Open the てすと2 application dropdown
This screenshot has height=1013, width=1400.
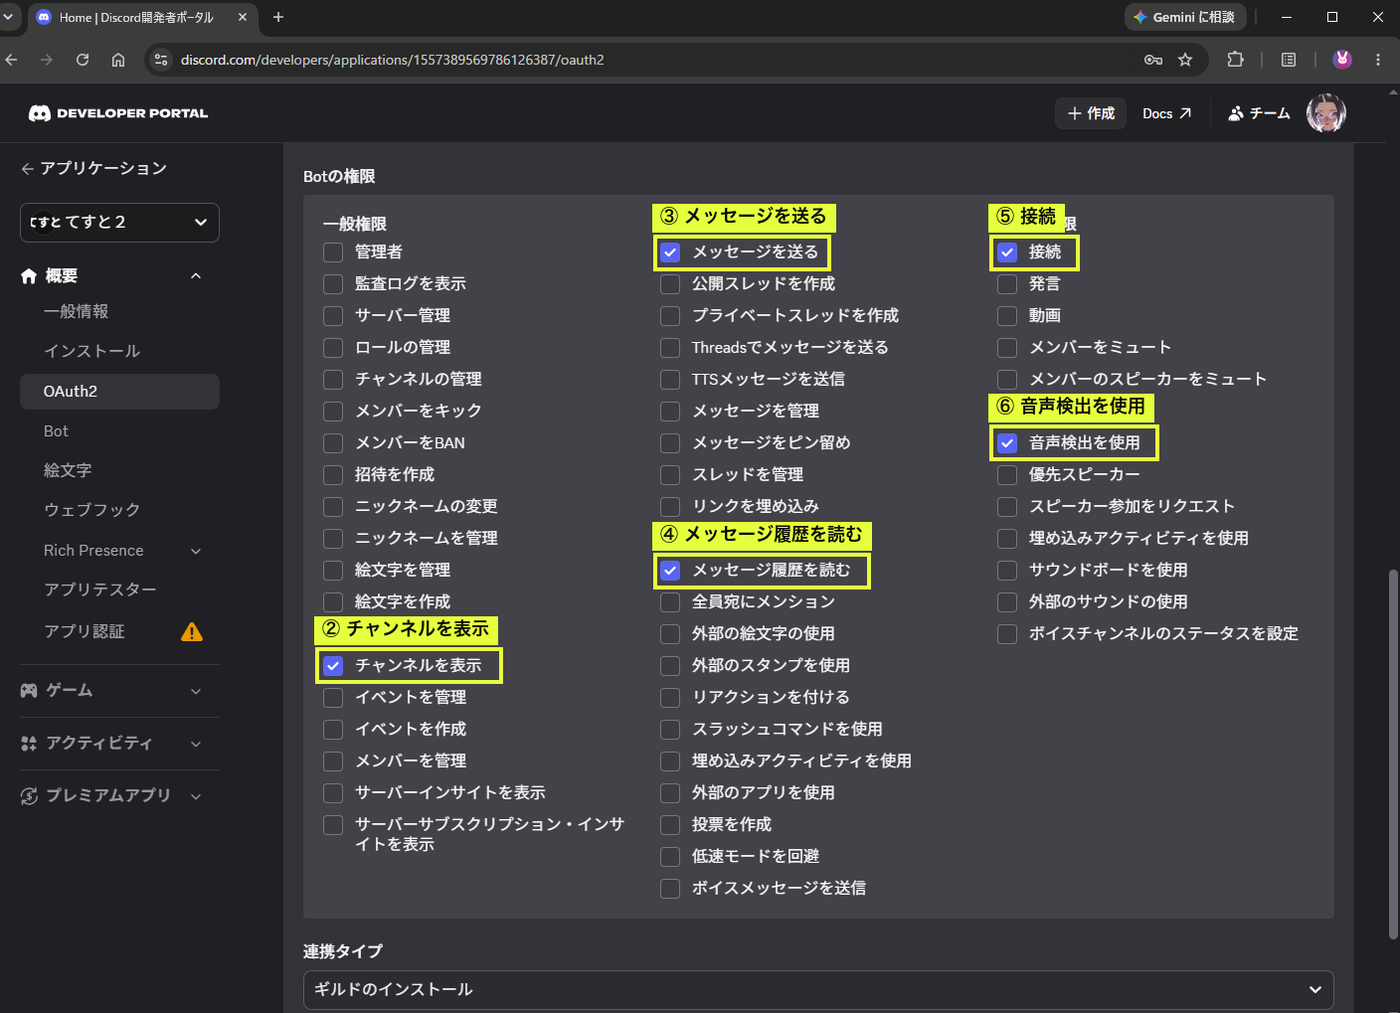pyautogui.click(x=120, y=222)
